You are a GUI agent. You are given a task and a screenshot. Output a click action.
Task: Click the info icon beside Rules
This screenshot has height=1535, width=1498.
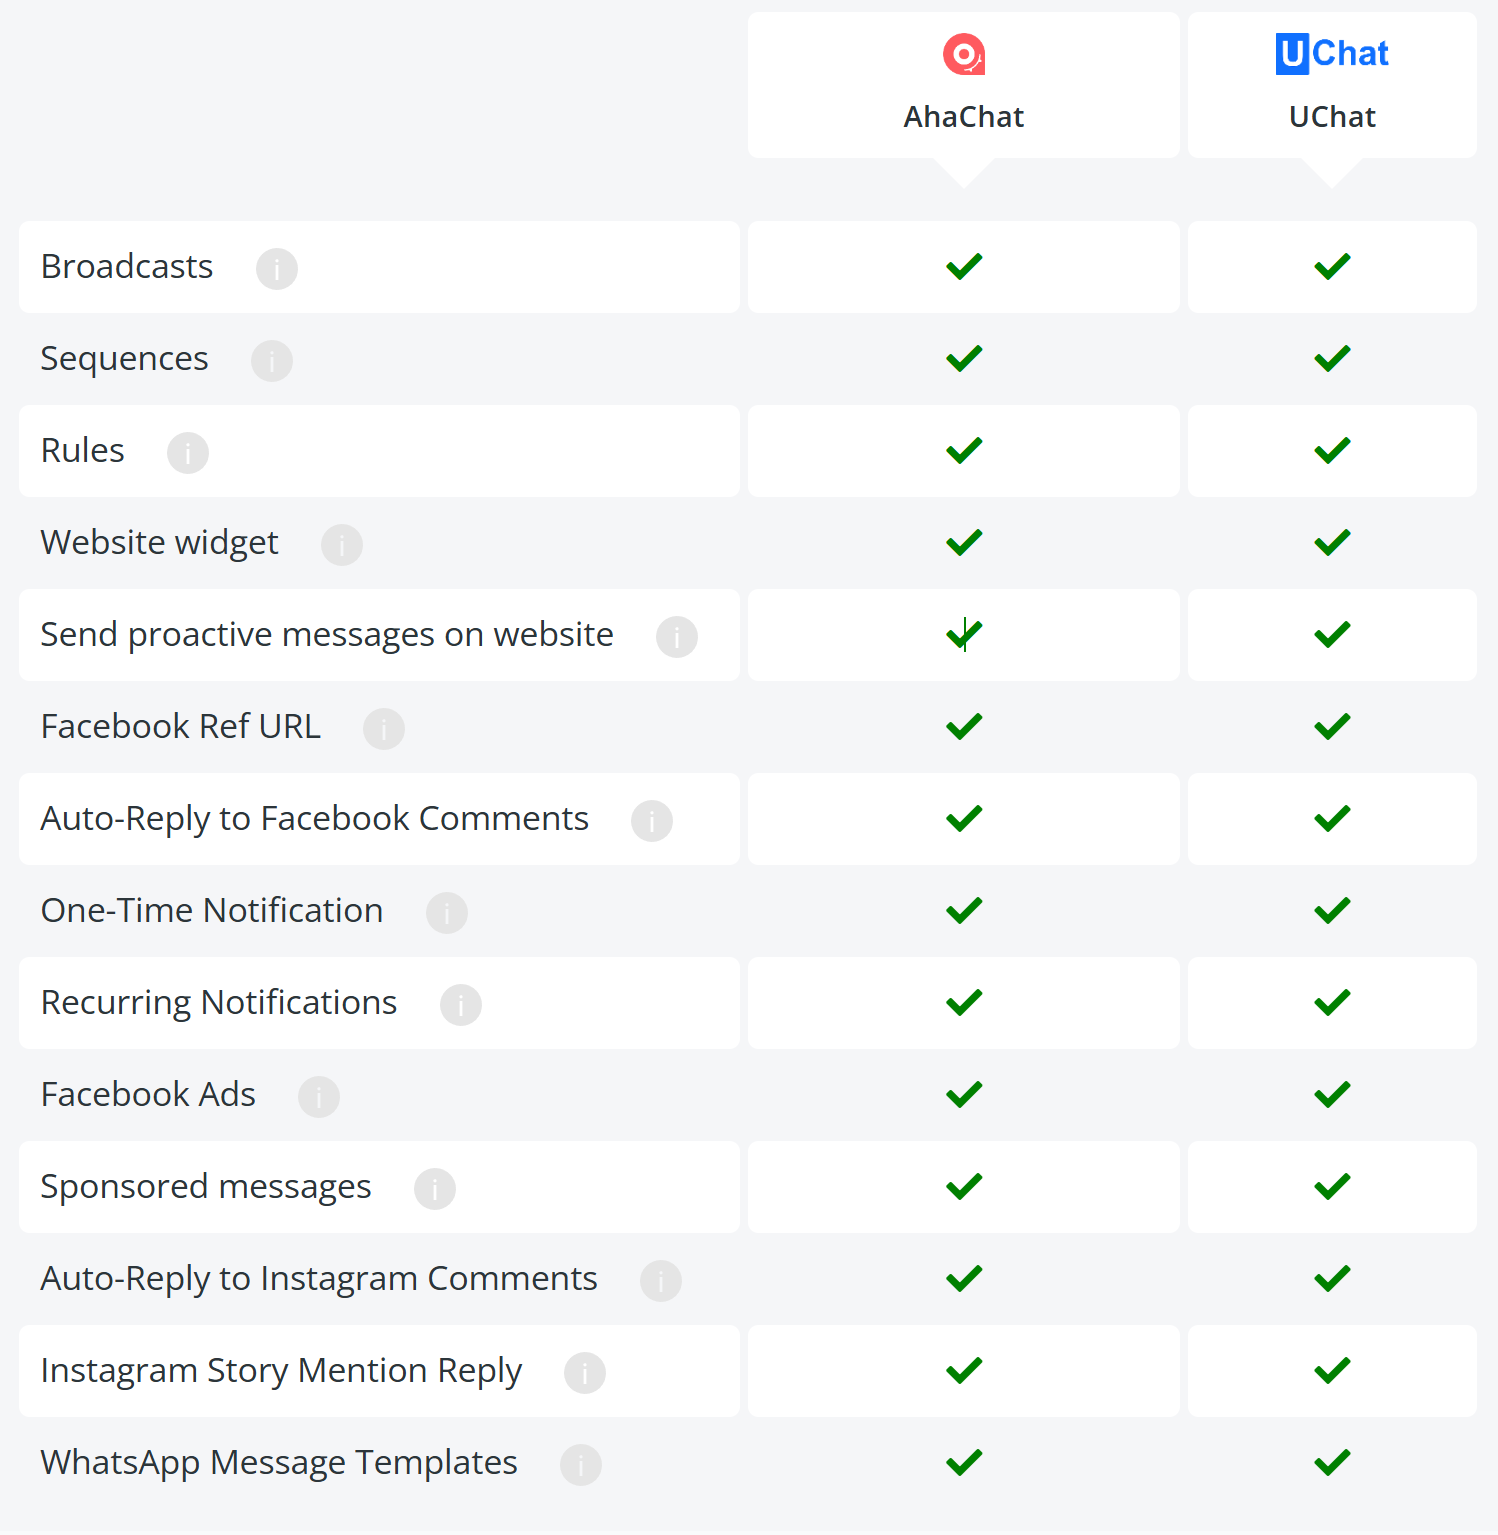click(188, 453)
